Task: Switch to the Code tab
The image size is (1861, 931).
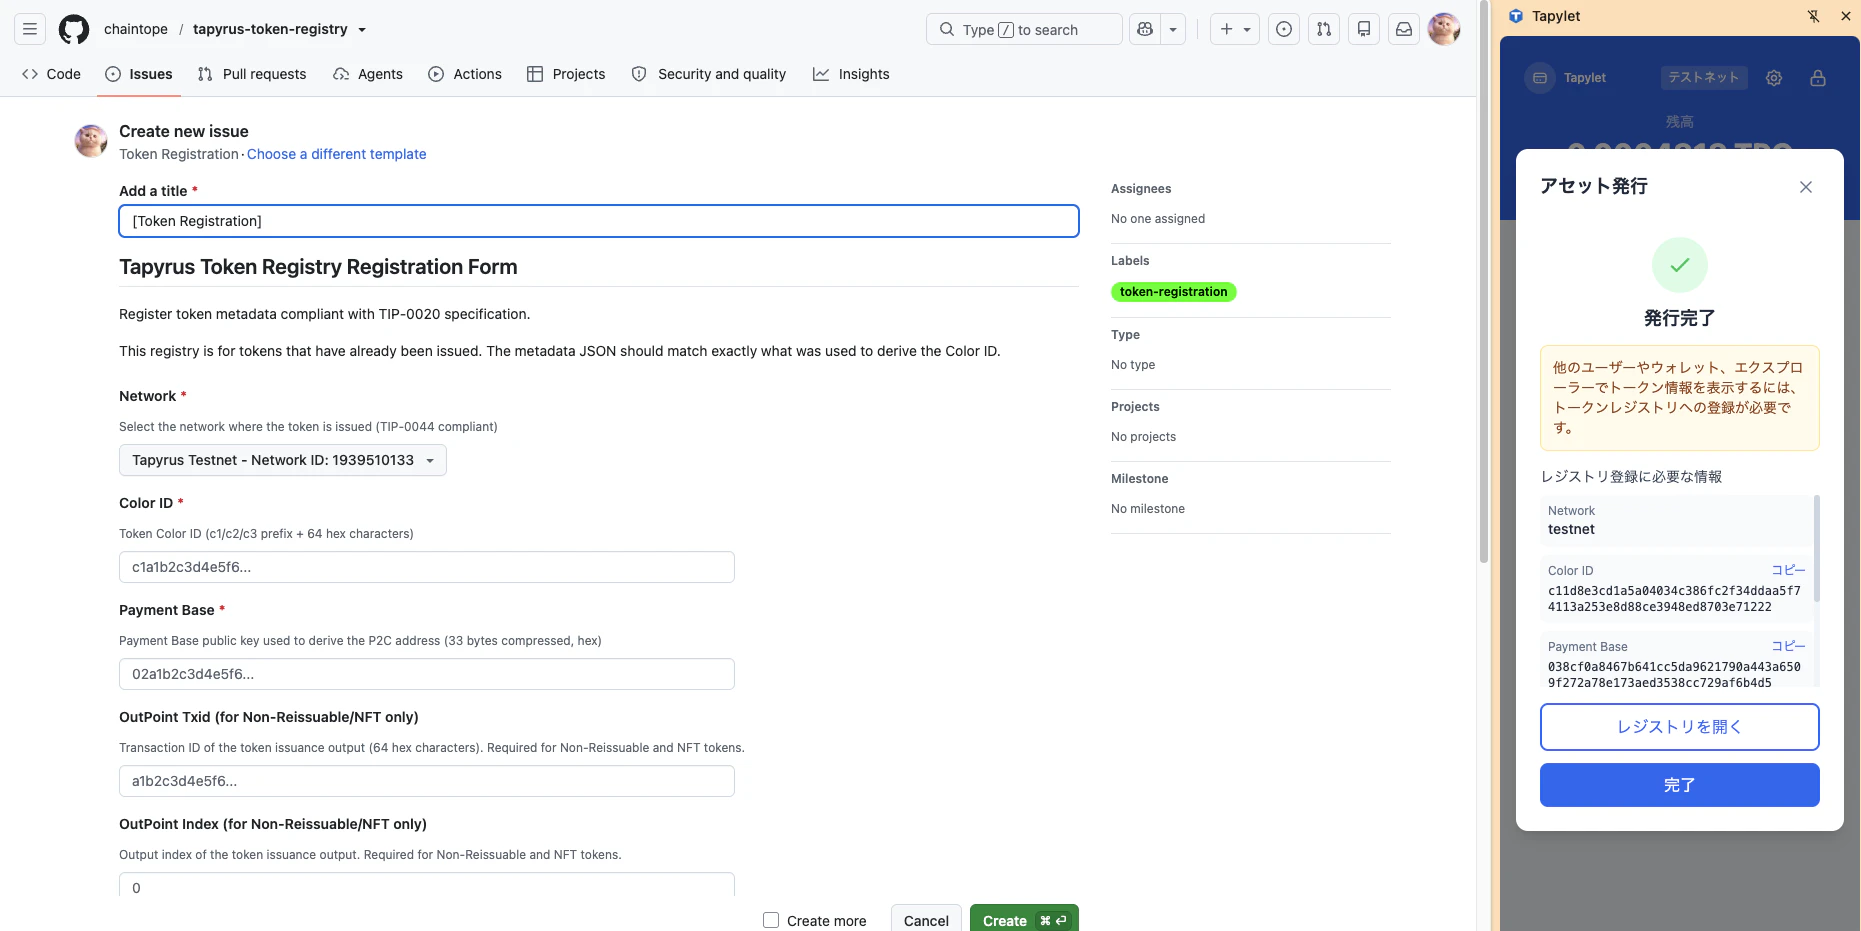Action: click(52, 74)
